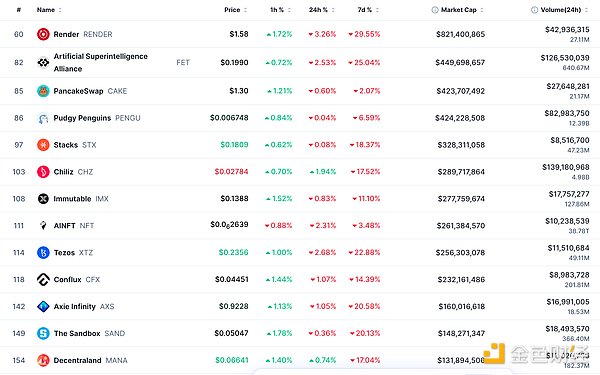Click the Pudgy Penguins logo icon

(43, 118)
